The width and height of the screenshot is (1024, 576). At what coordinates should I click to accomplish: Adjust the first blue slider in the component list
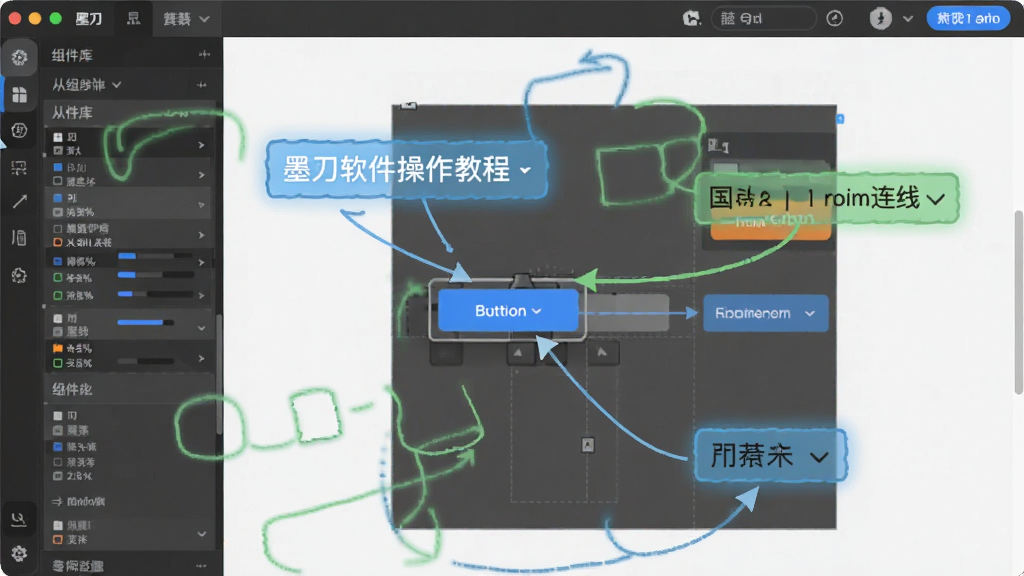tap(155, 256)
